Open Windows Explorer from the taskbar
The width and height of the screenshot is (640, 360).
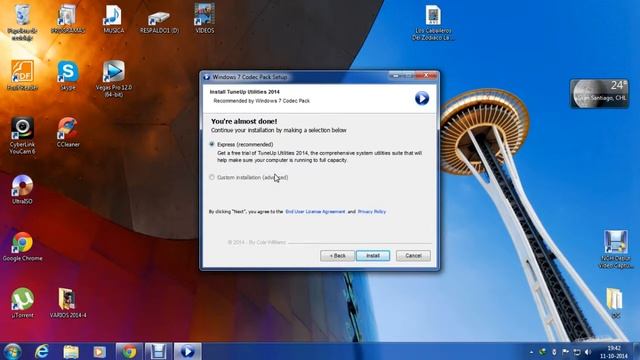point(71,351)
